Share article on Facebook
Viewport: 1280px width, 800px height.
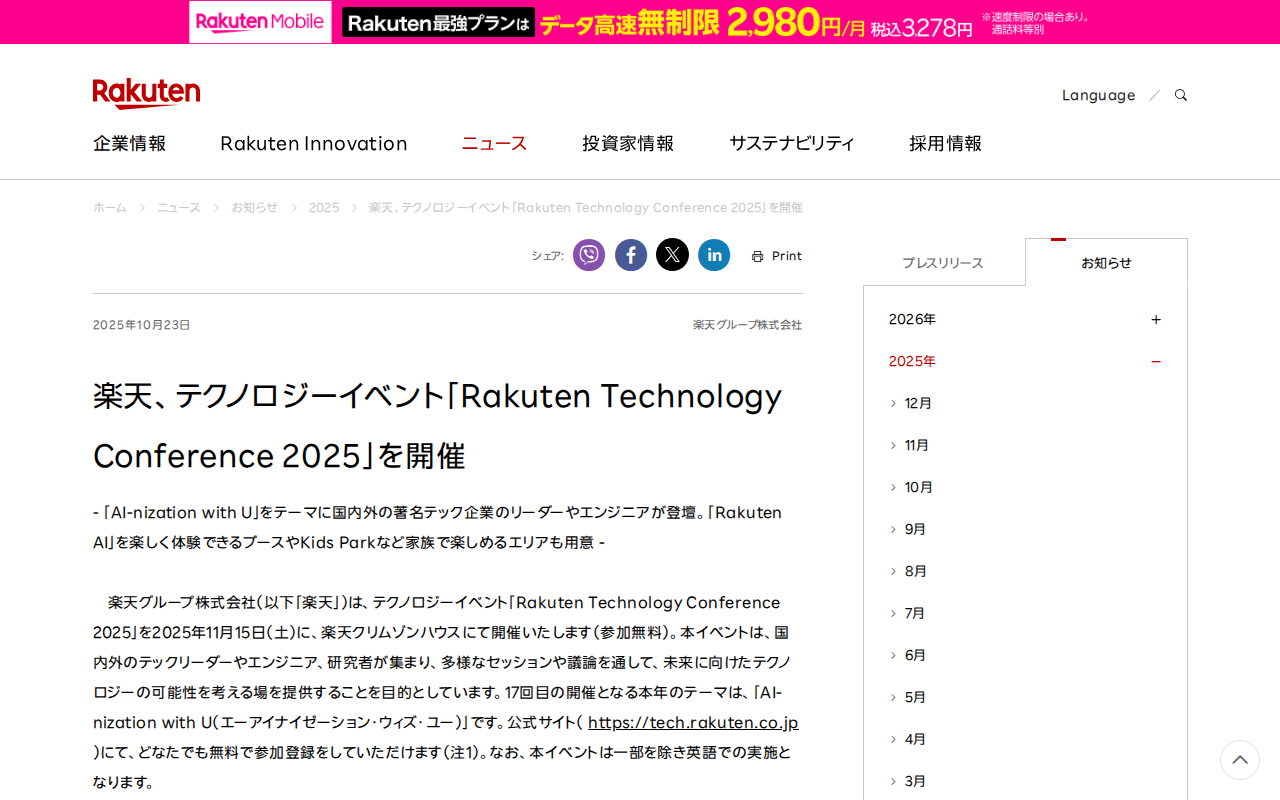pos(631,255)
